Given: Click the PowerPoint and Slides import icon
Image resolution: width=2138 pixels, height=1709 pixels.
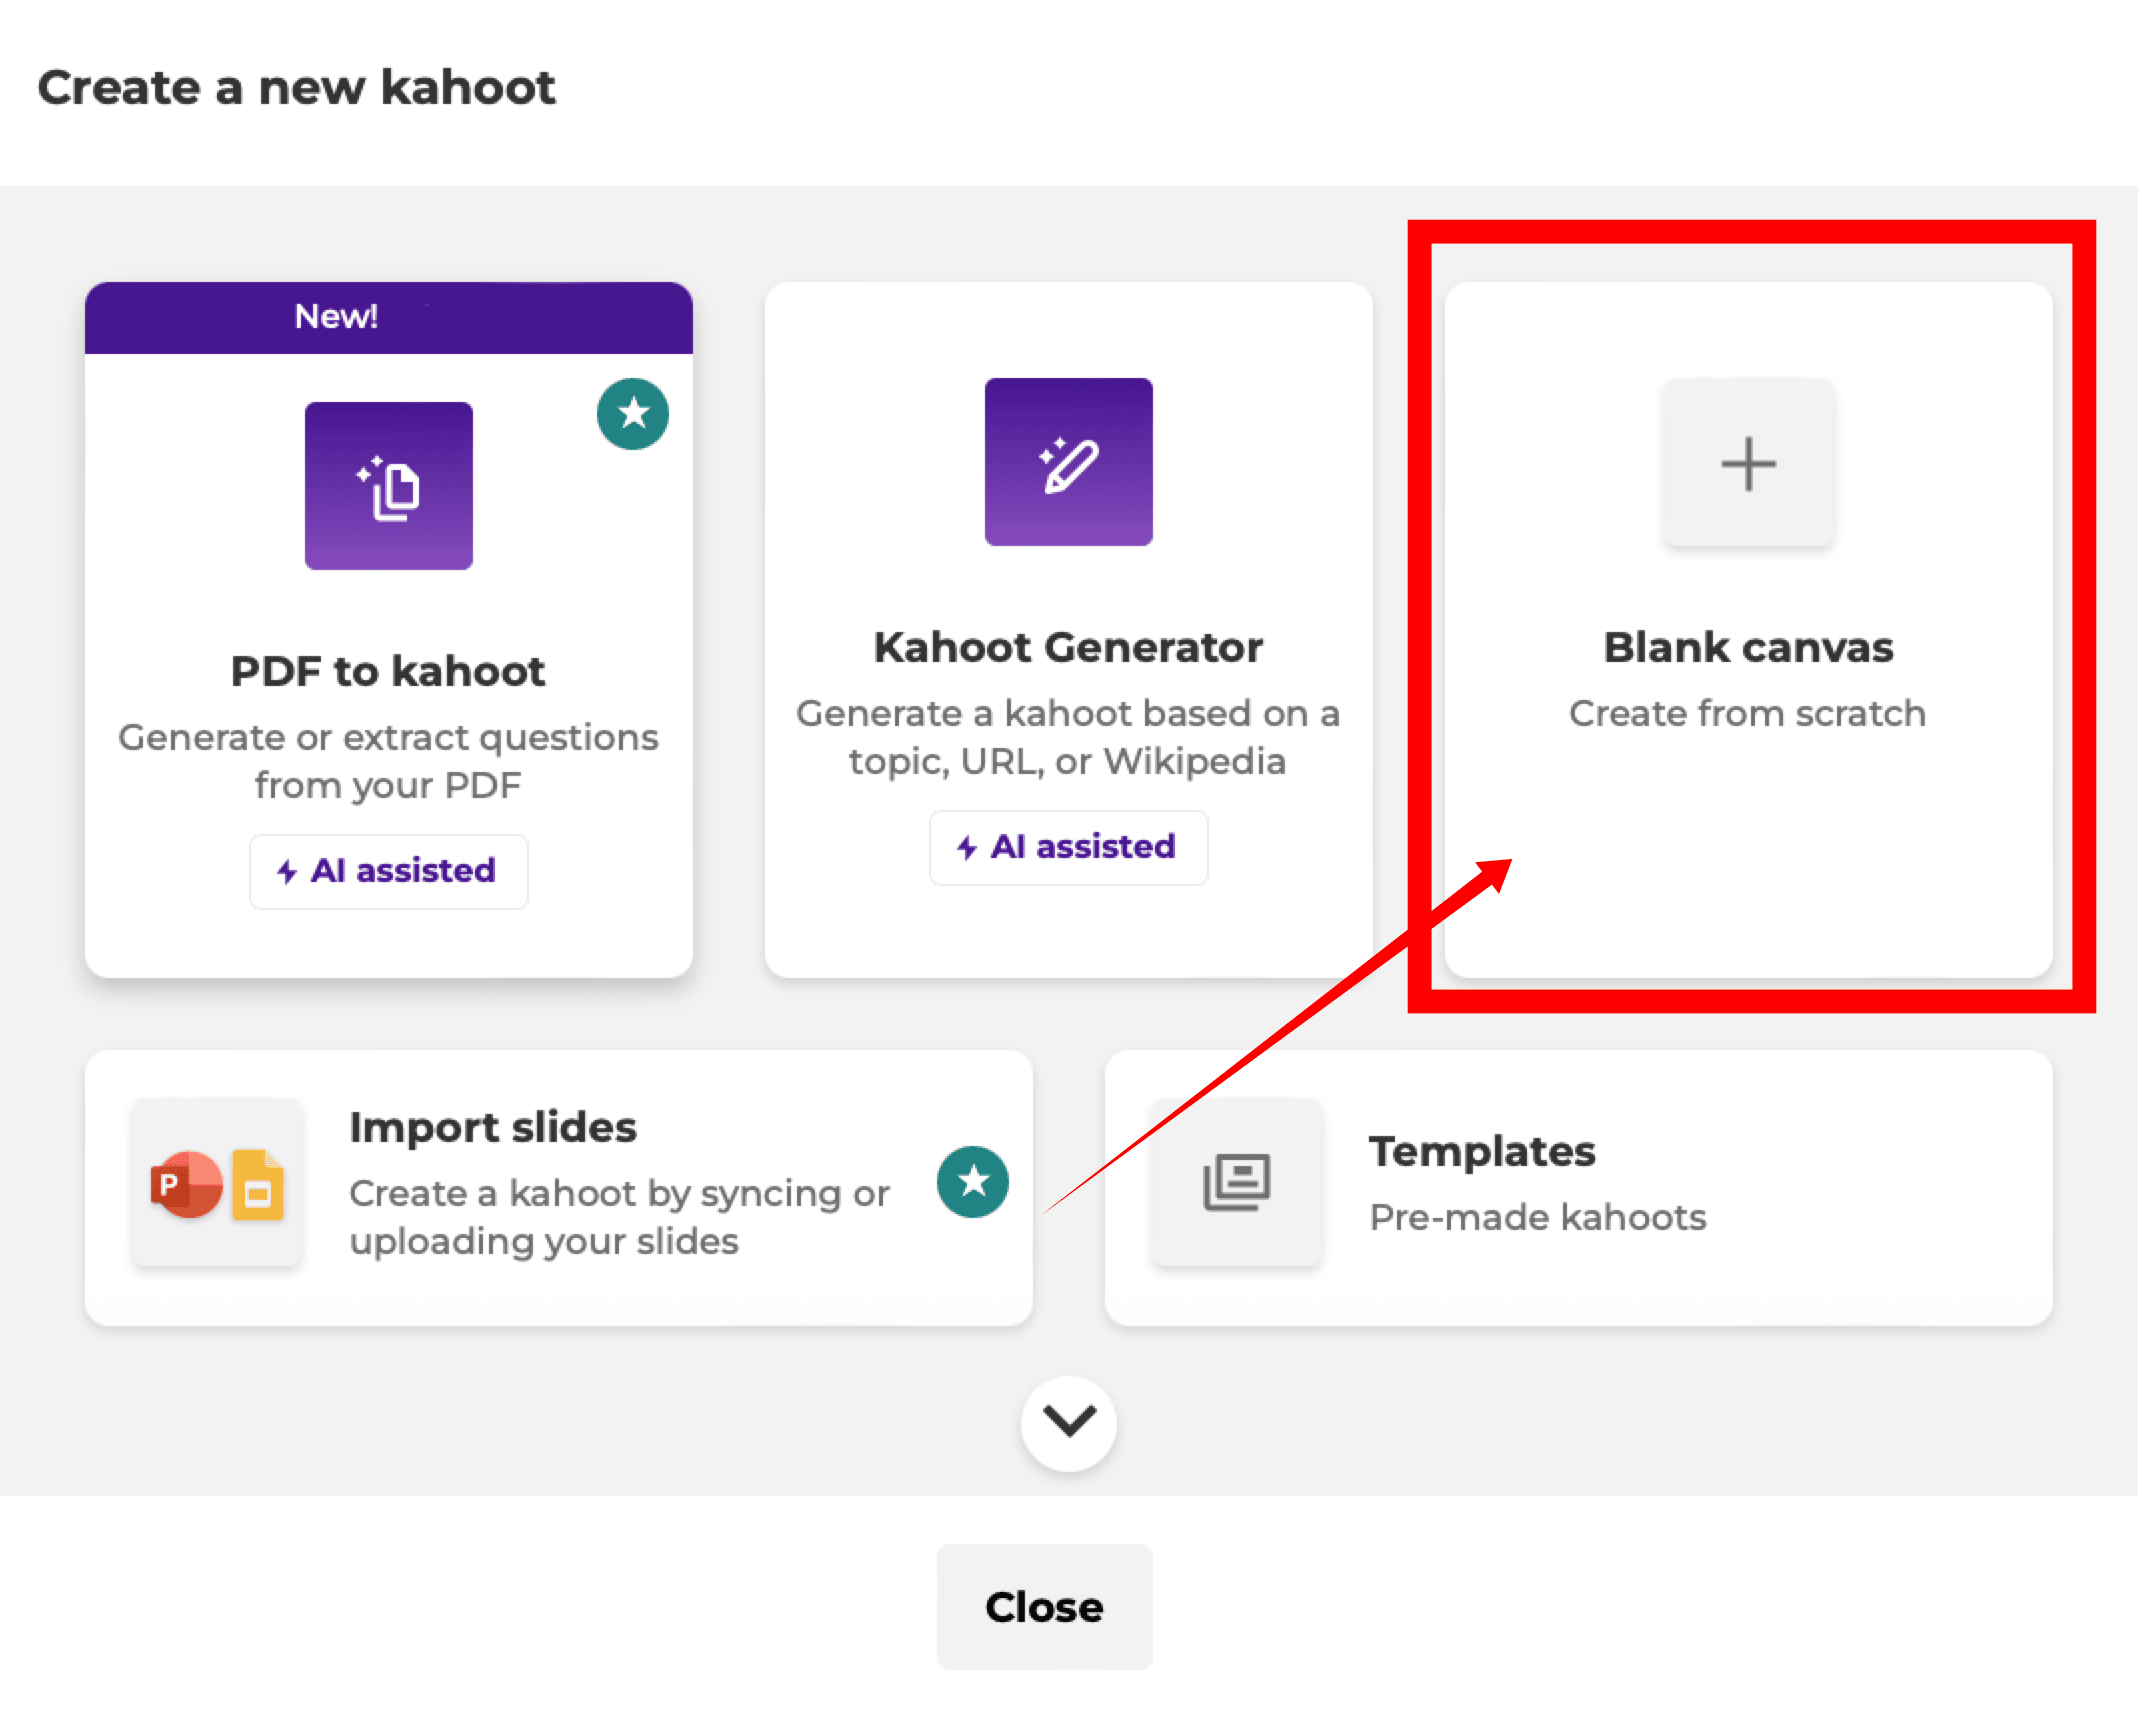Looking at the screenshot, I should tap(217, 1183).
